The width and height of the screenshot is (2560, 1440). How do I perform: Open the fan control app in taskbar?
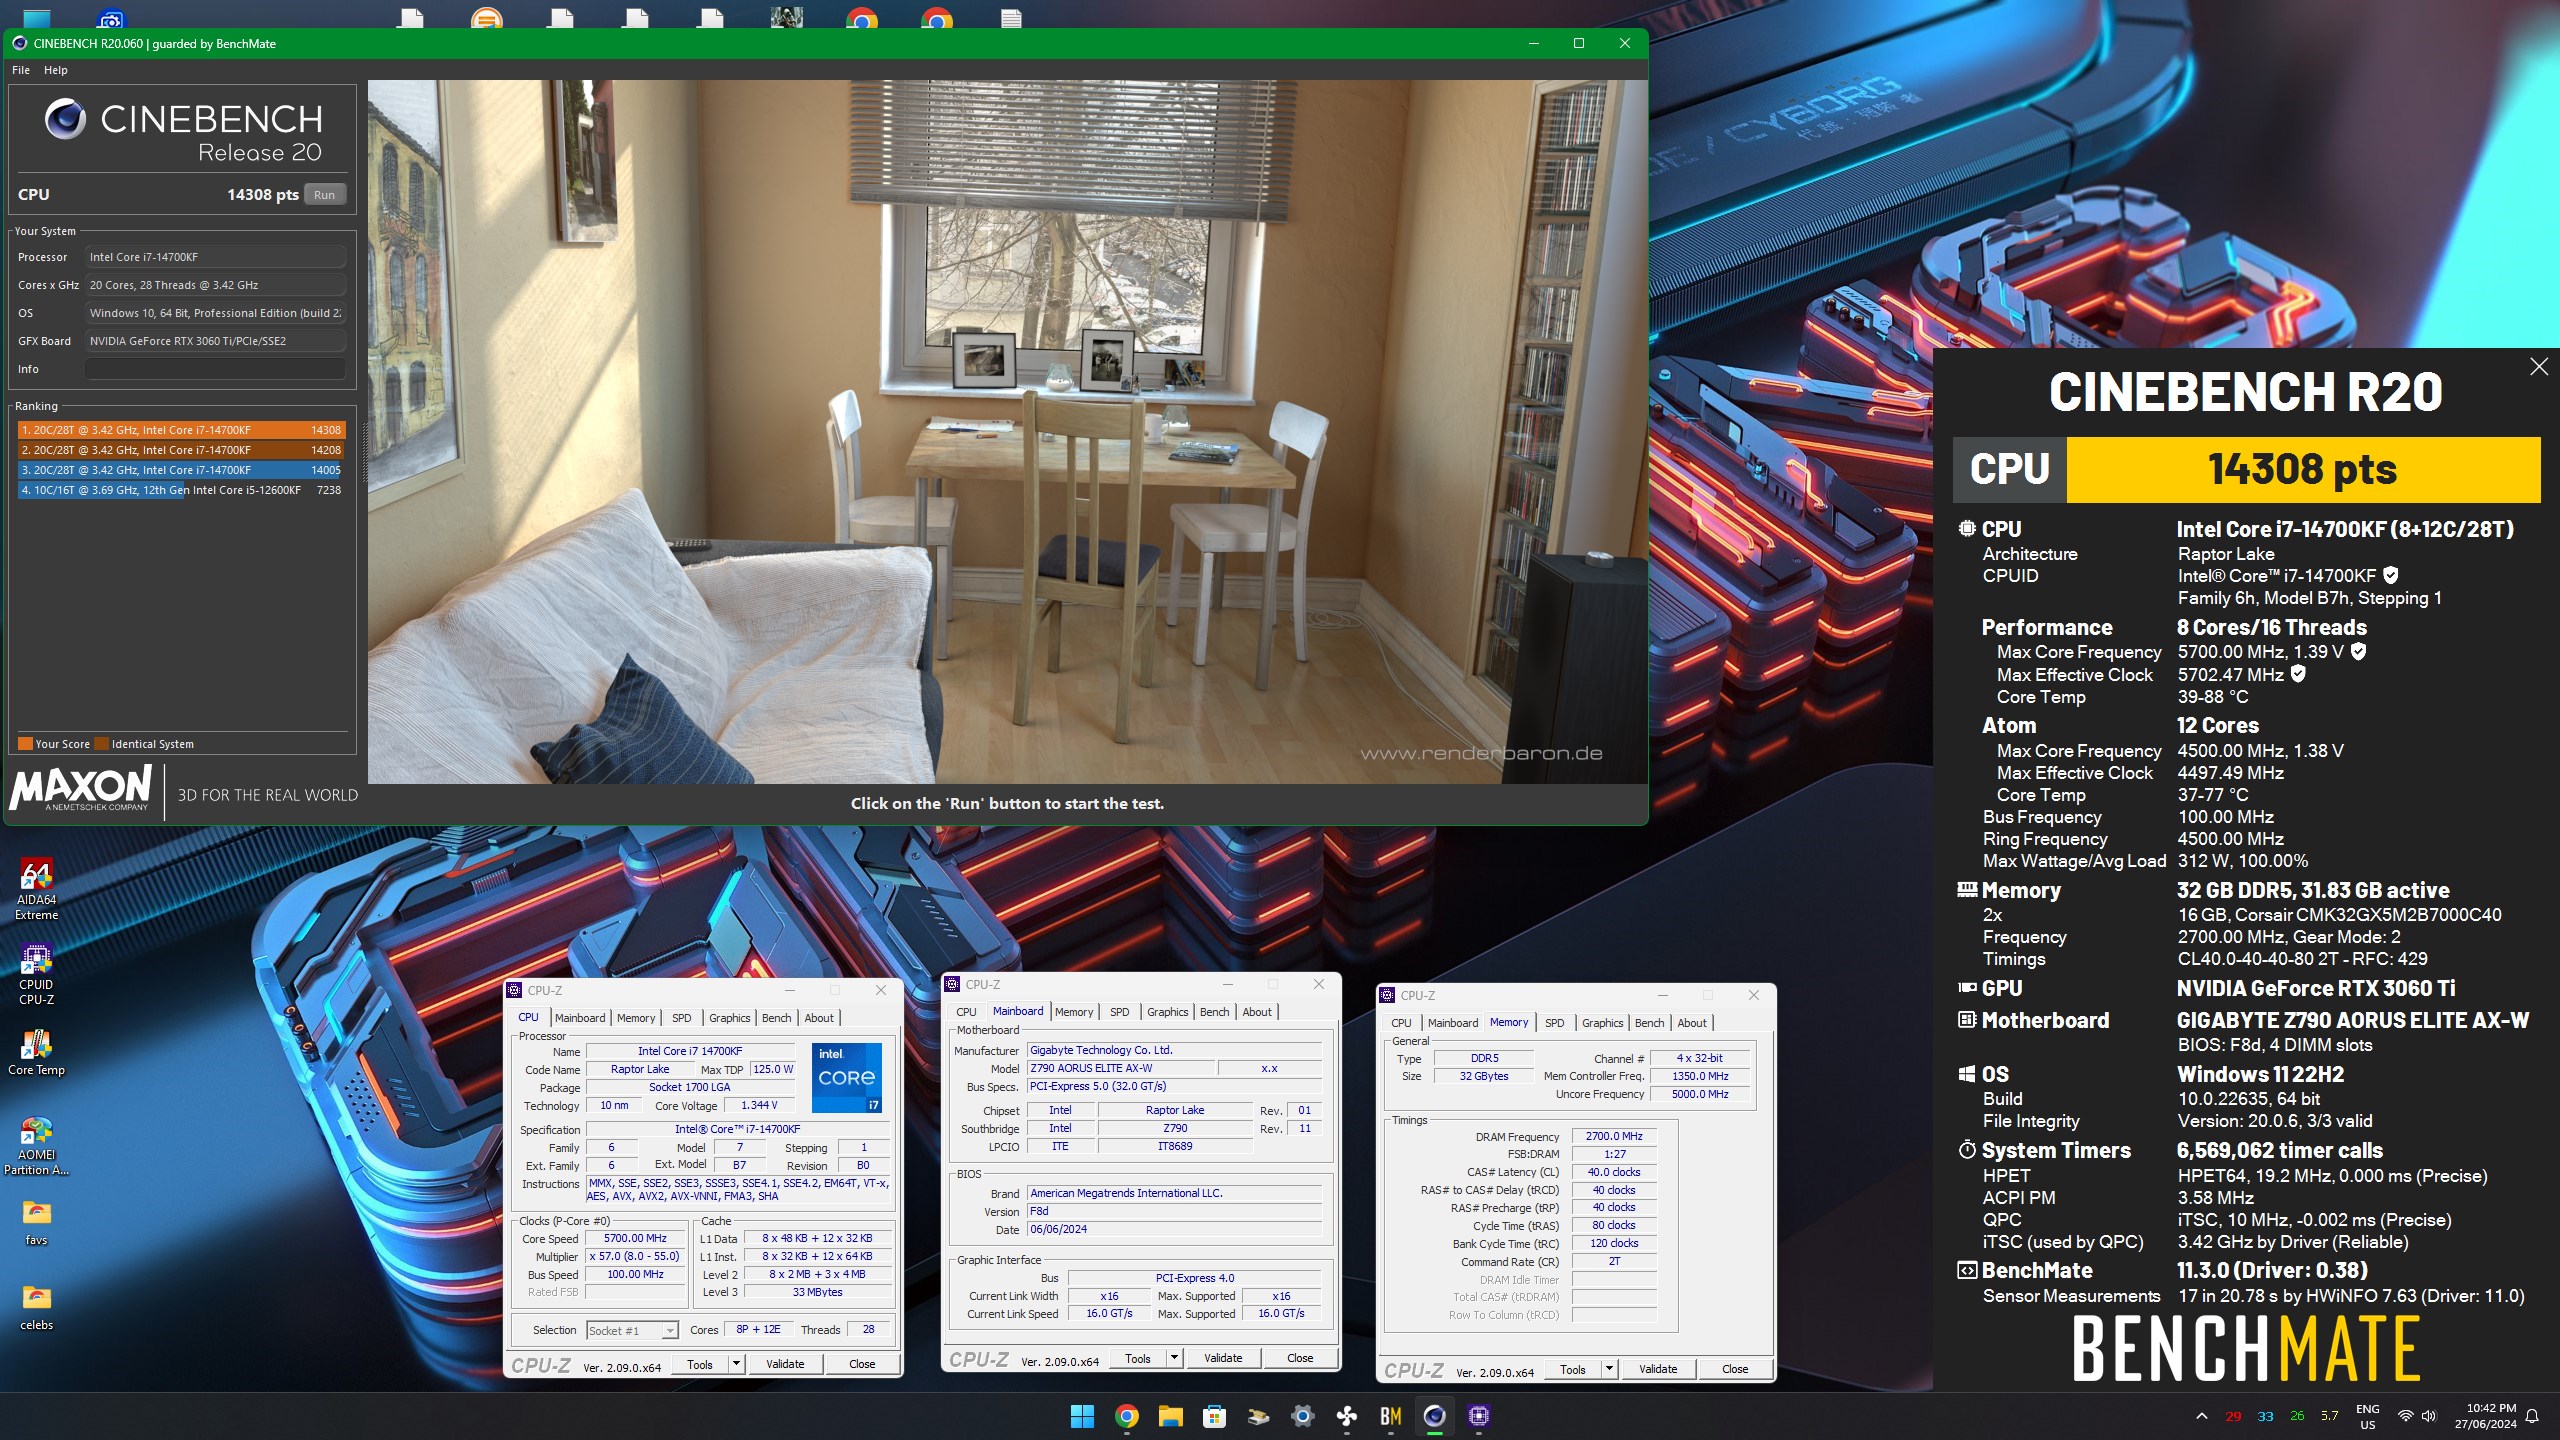(1346, 1416)
